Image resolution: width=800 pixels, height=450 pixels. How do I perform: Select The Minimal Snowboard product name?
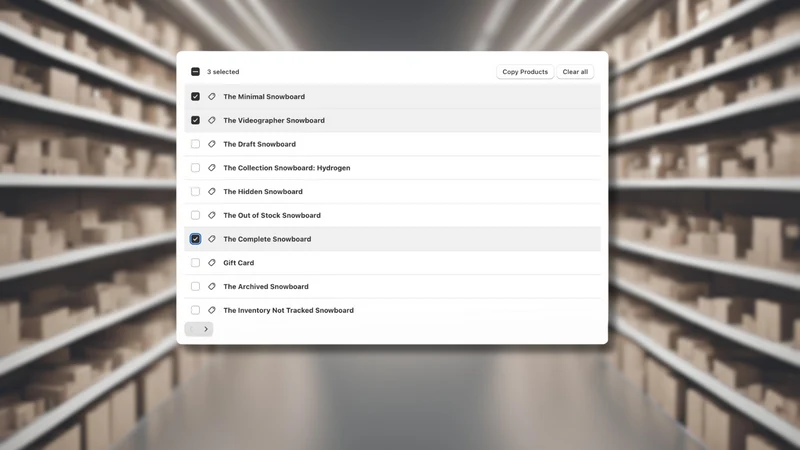point(264,96)
